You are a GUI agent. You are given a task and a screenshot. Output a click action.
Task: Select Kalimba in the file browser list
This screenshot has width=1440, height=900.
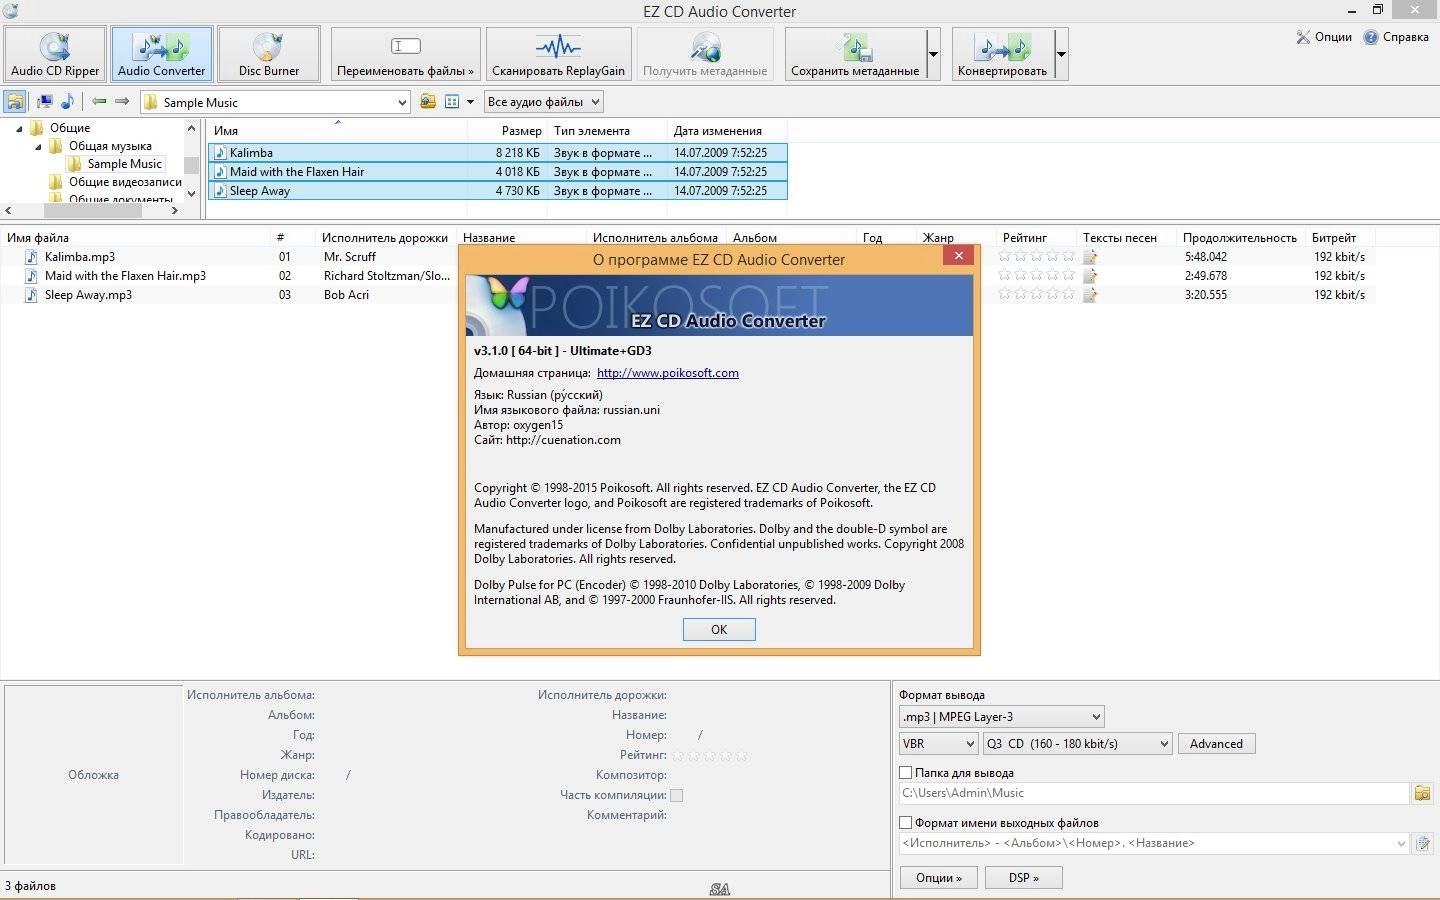(498, 153)
